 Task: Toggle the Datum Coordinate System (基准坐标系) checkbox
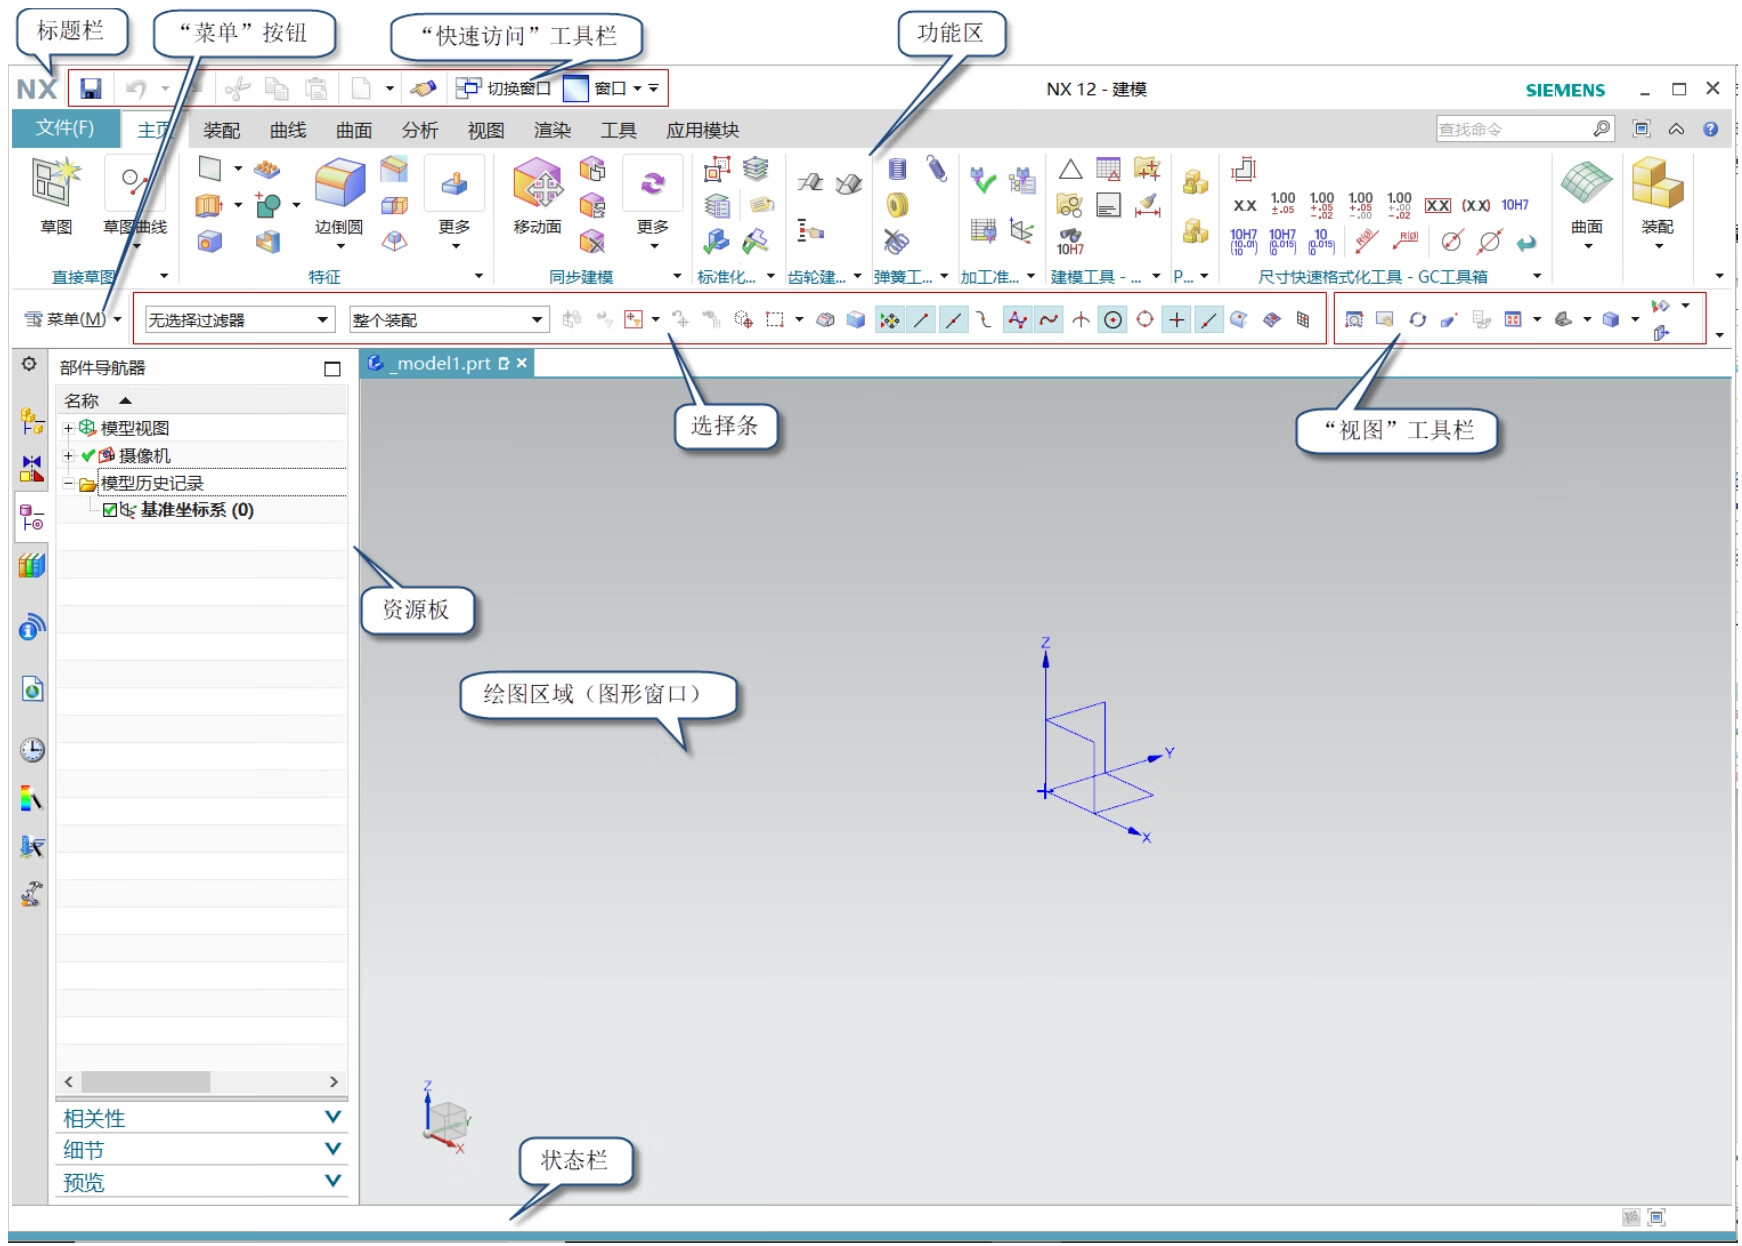coord(110,510)
